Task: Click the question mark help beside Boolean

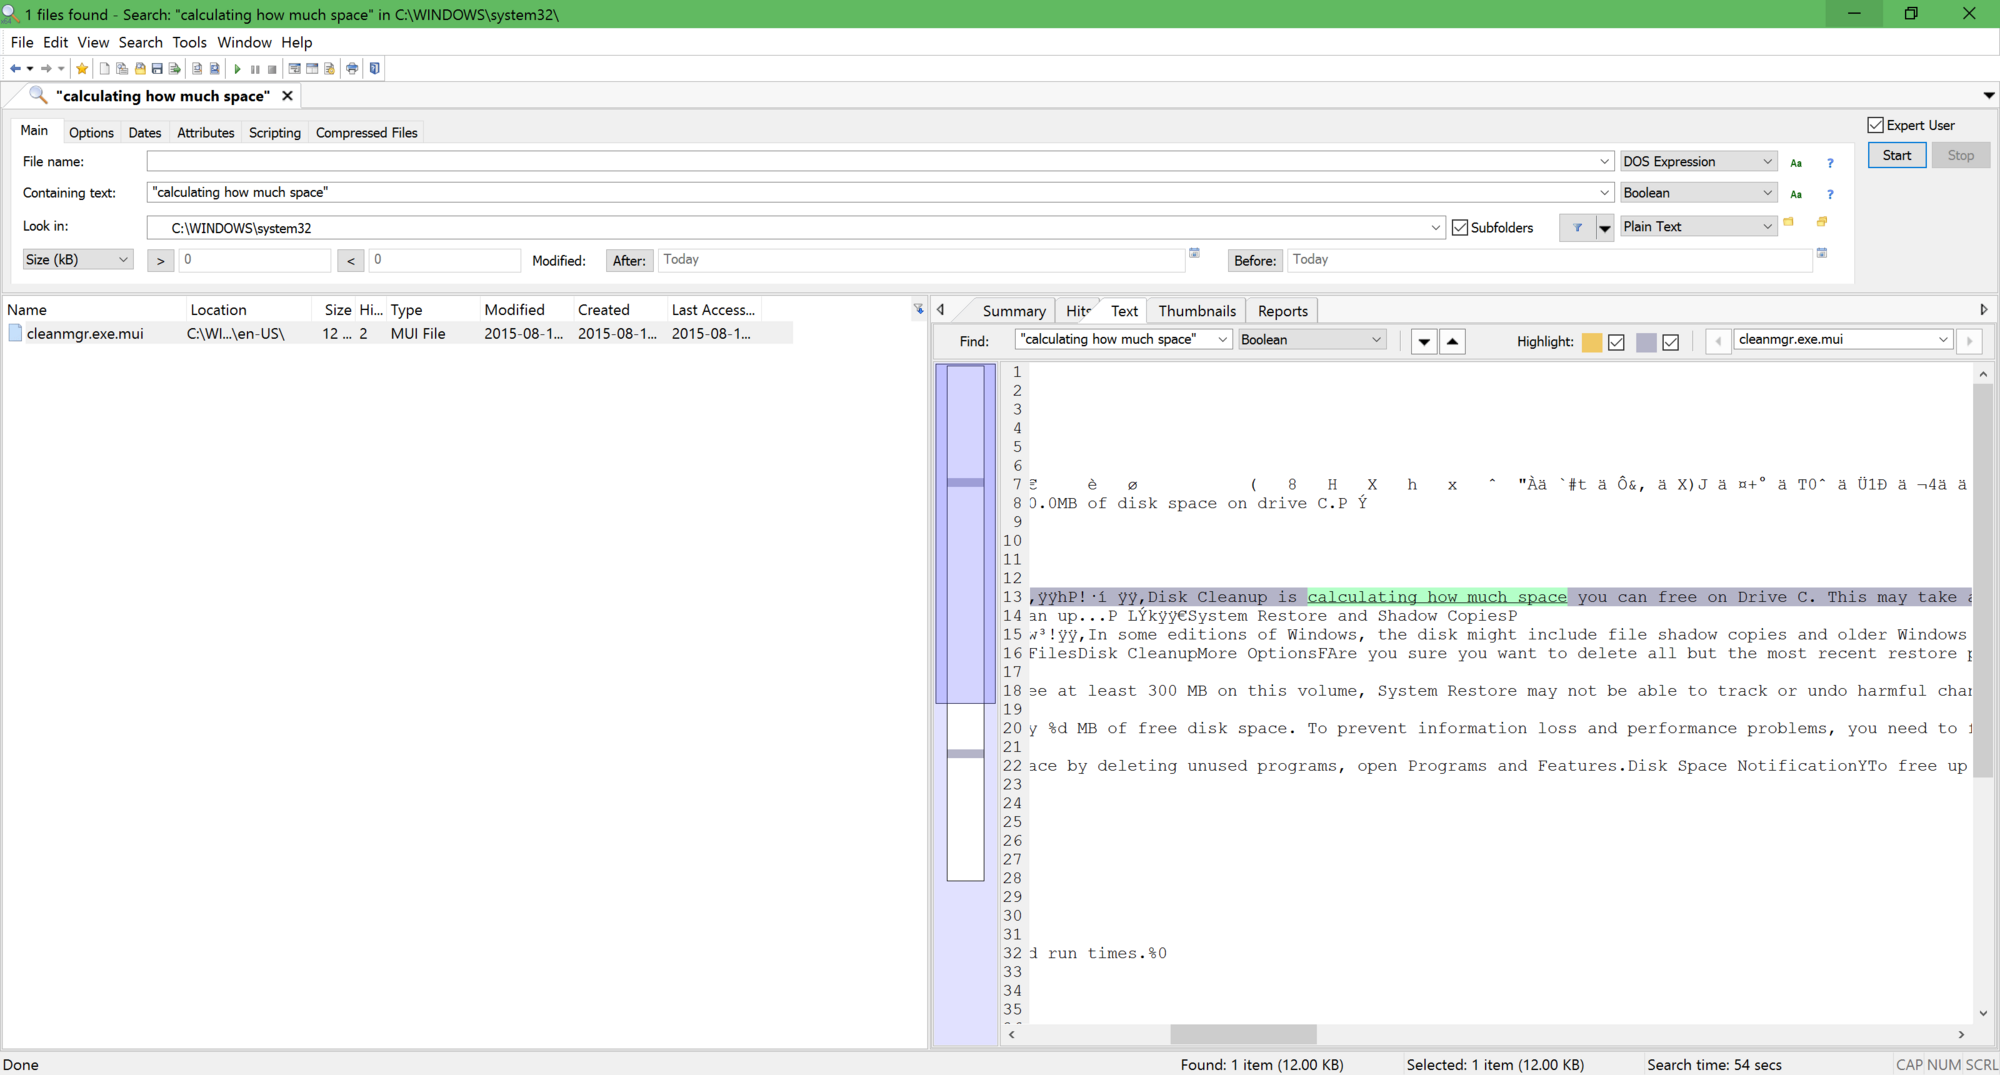Action: [1830, 194]
